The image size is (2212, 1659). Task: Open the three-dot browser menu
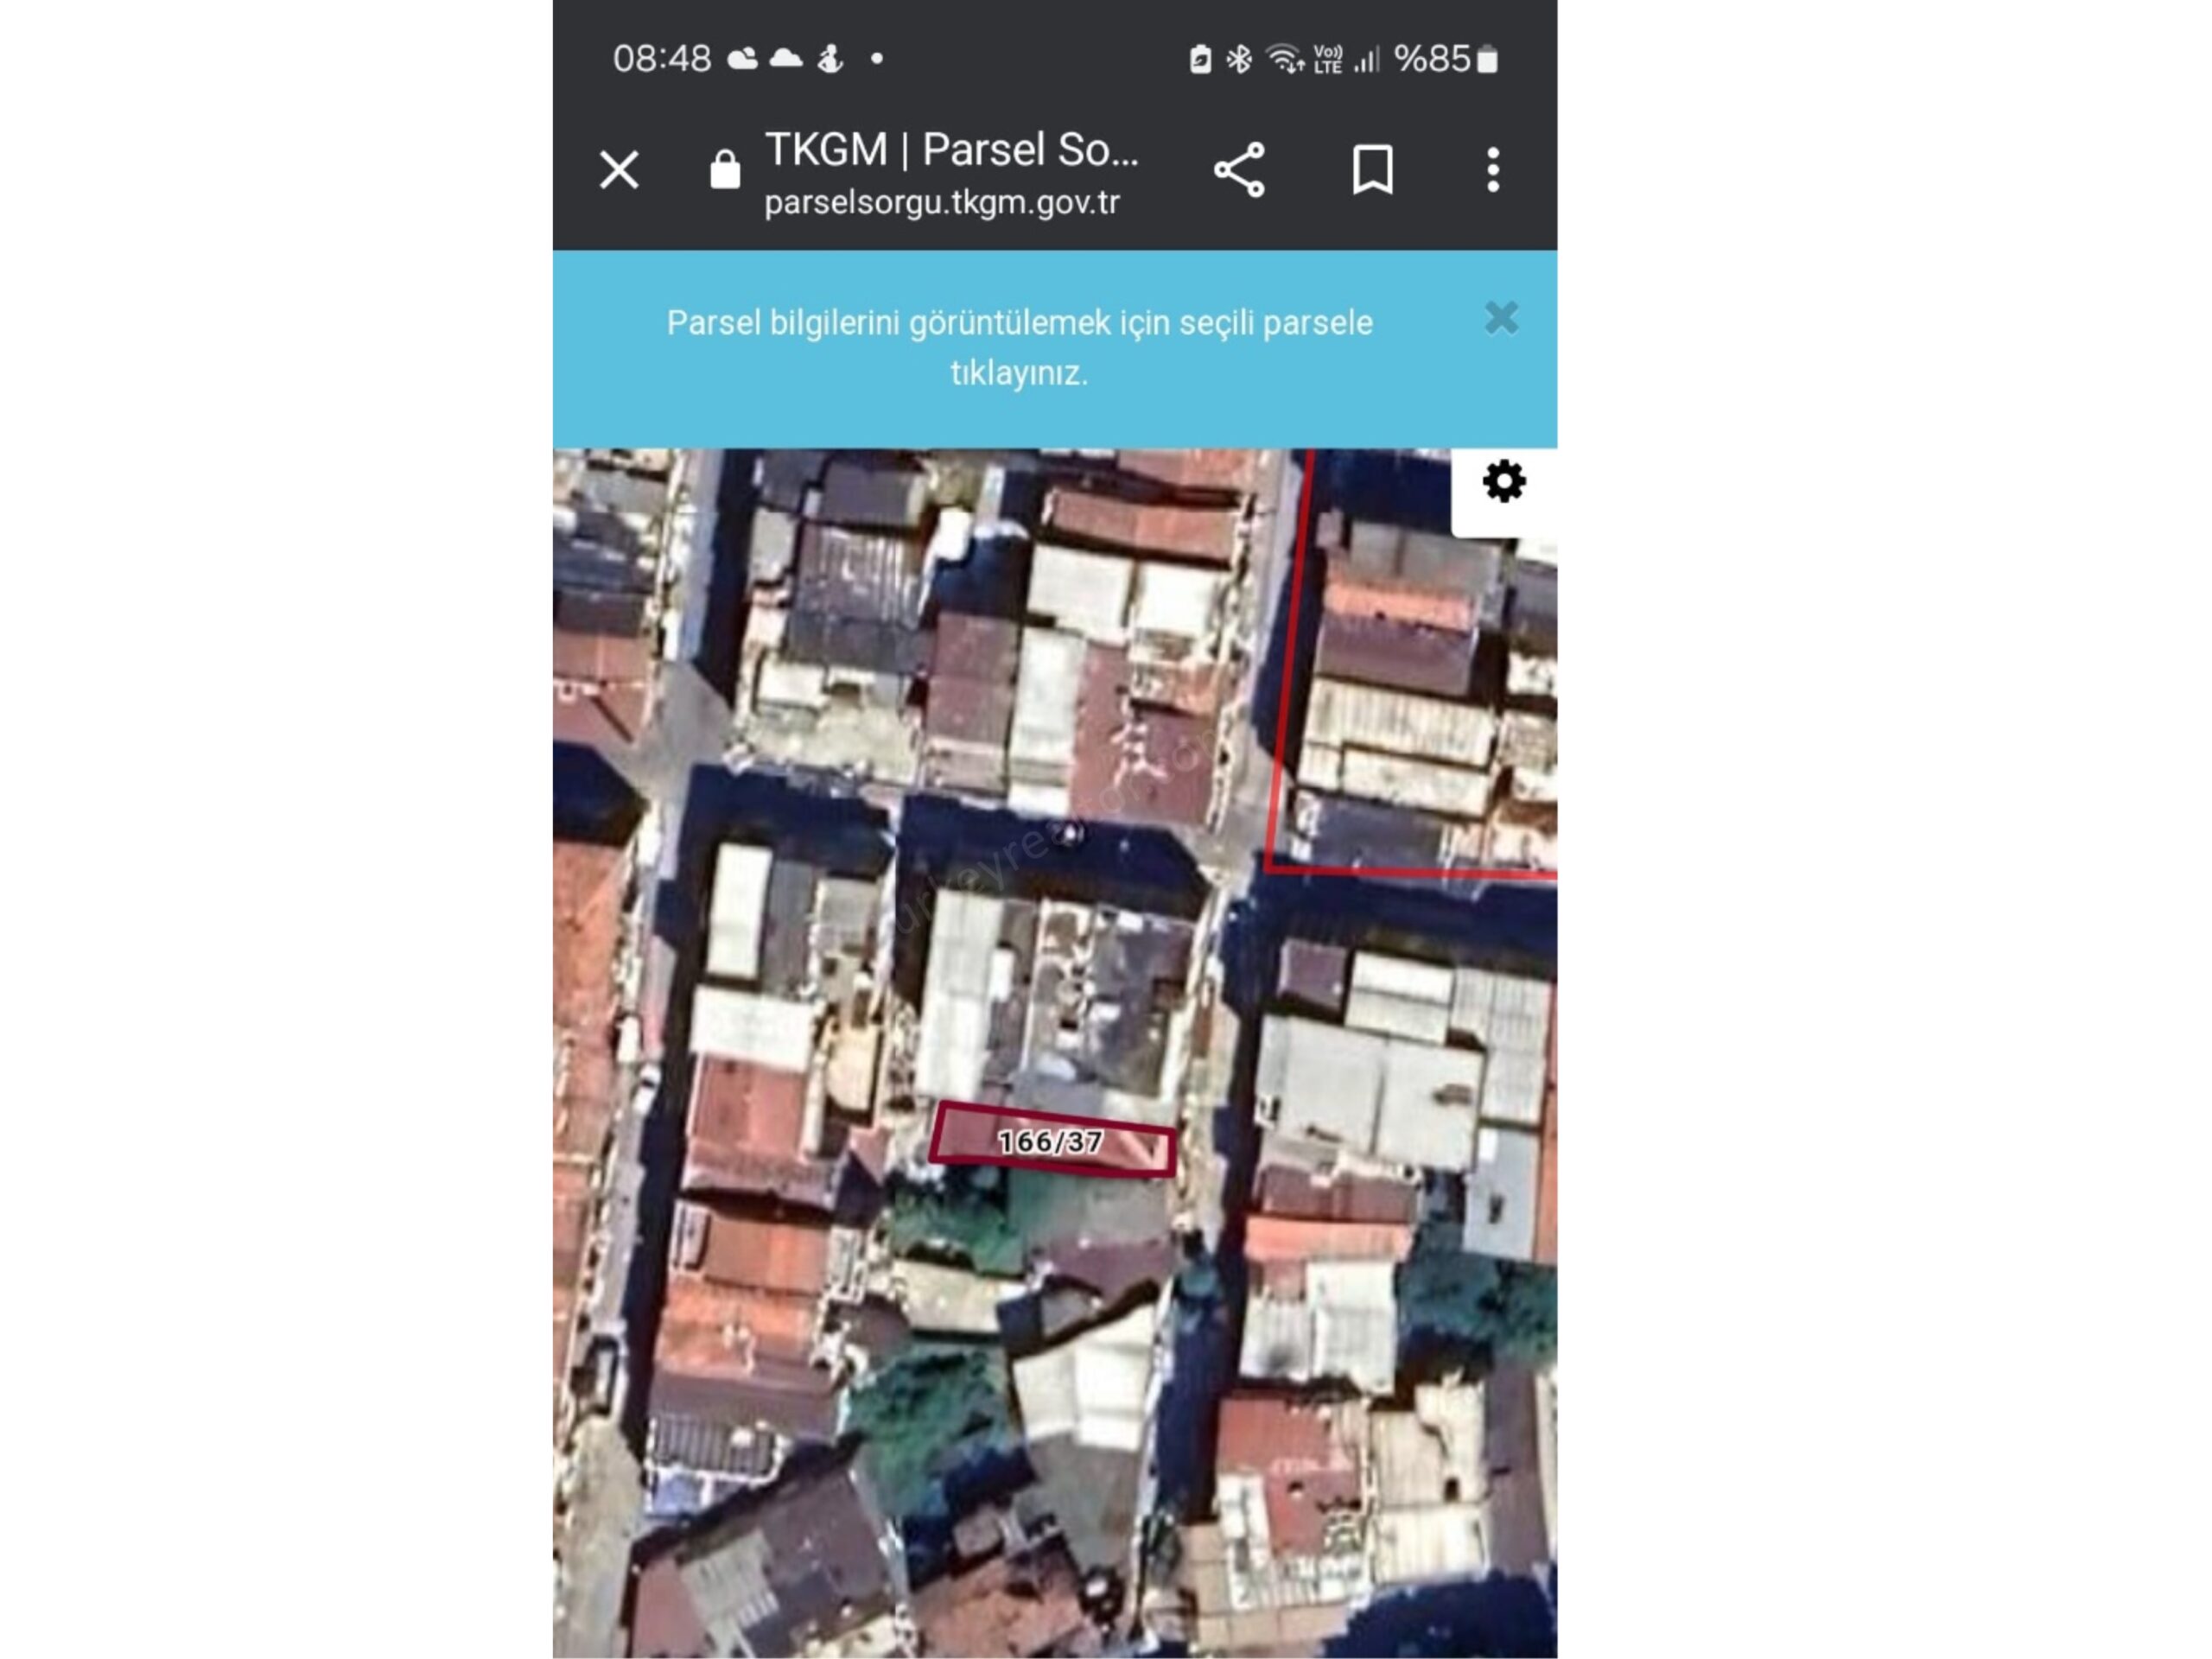point(1492,170)
